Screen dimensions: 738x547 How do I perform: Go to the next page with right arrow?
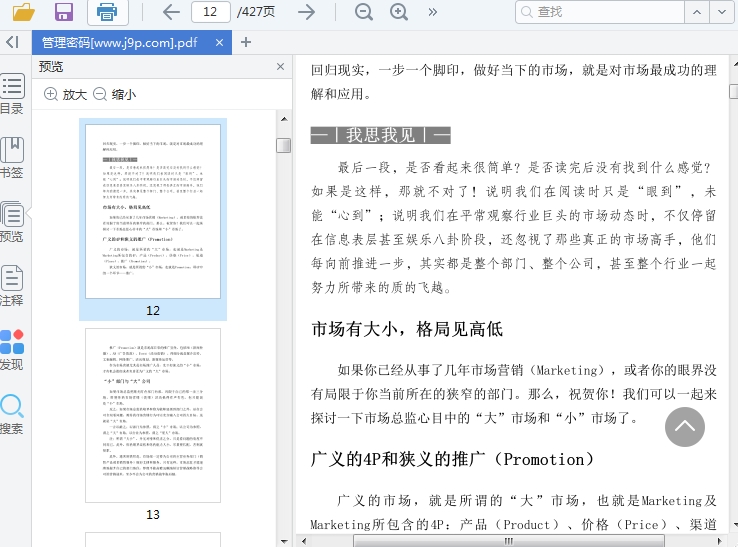pos(307,12)
